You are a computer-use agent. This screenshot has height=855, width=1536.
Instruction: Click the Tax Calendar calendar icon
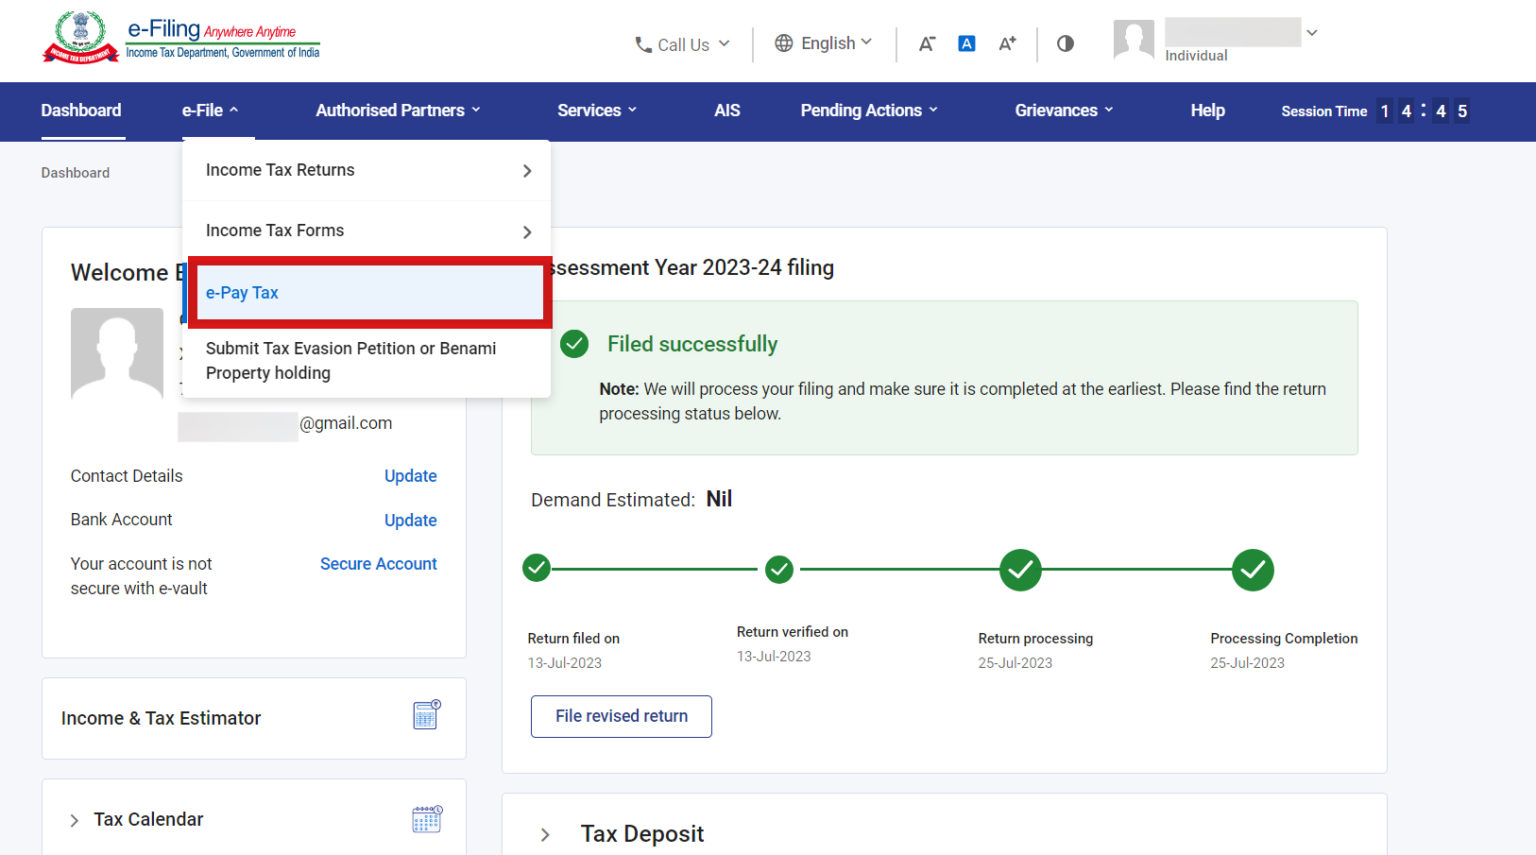[426, 818]
